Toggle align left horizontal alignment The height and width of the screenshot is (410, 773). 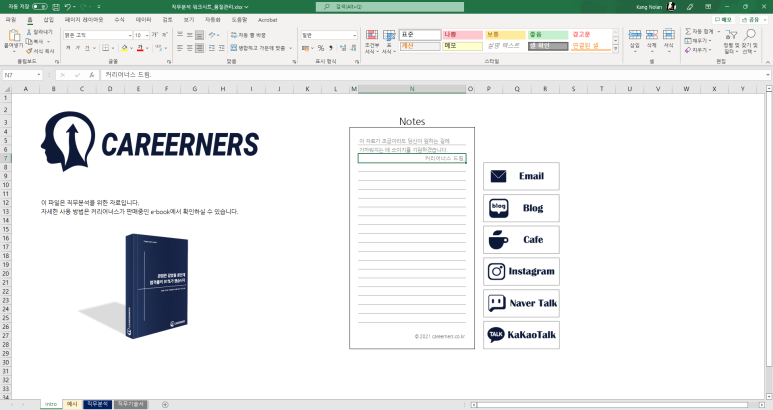coord(180,48)
